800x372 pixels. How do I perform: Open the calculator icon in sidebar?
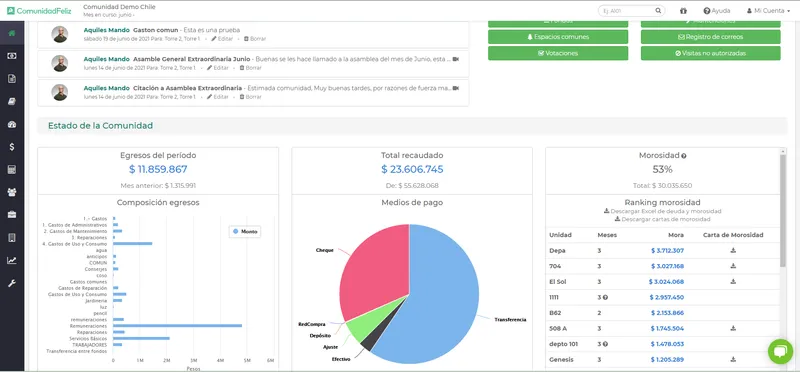point(11,170)
